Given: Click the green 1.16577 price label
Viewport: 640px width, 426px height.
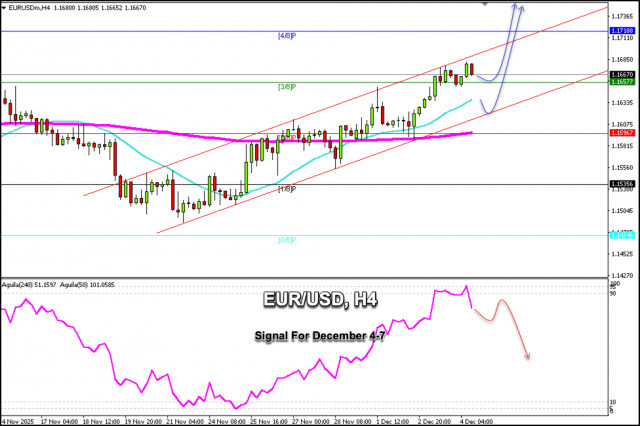Looking at the screenshot, I should point(622,82).
